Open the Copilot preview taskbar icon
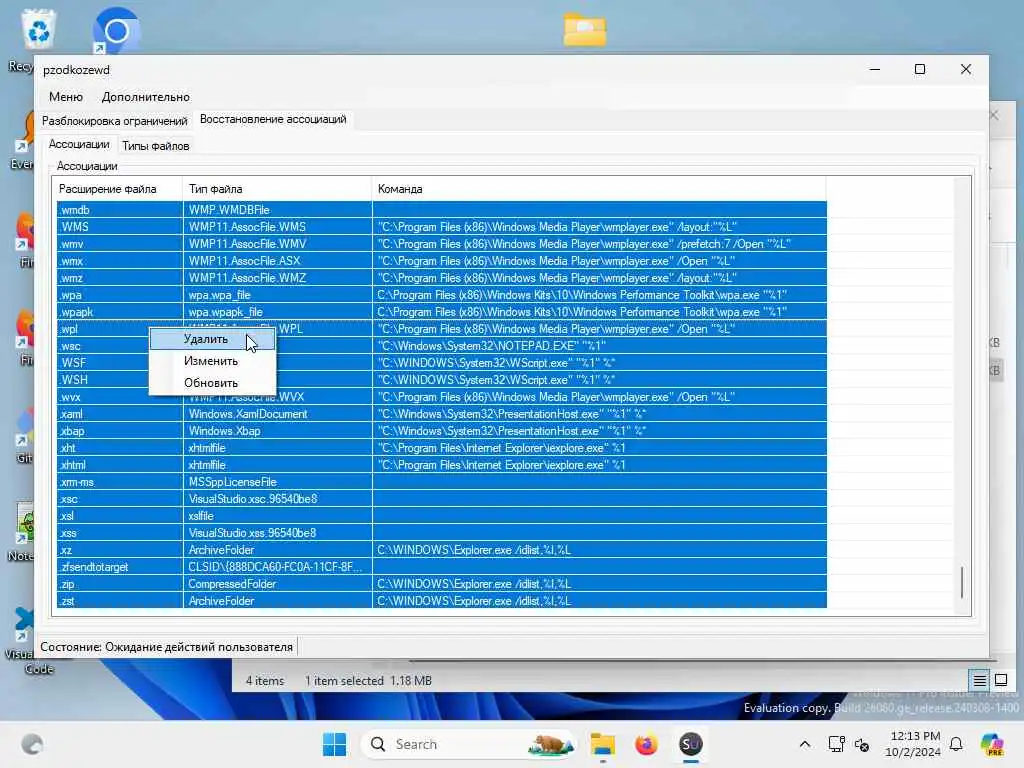The image size is (1024, 768). 992,744
